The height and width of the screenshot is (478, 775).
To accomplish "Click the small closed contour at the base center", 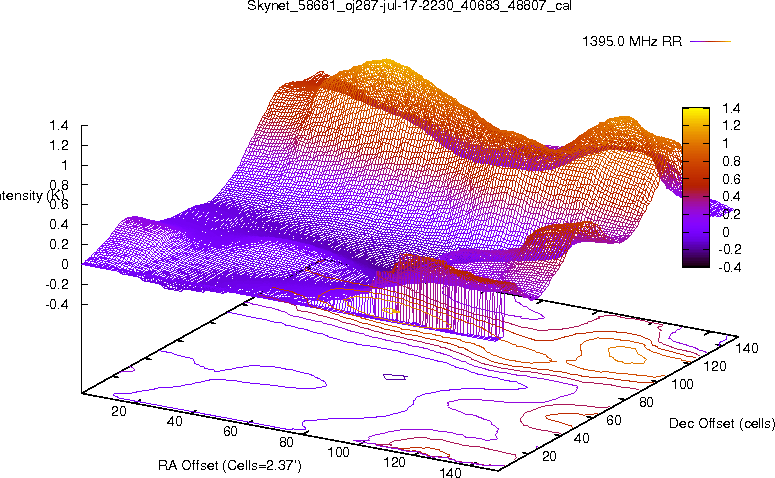I will click(395, 377).
